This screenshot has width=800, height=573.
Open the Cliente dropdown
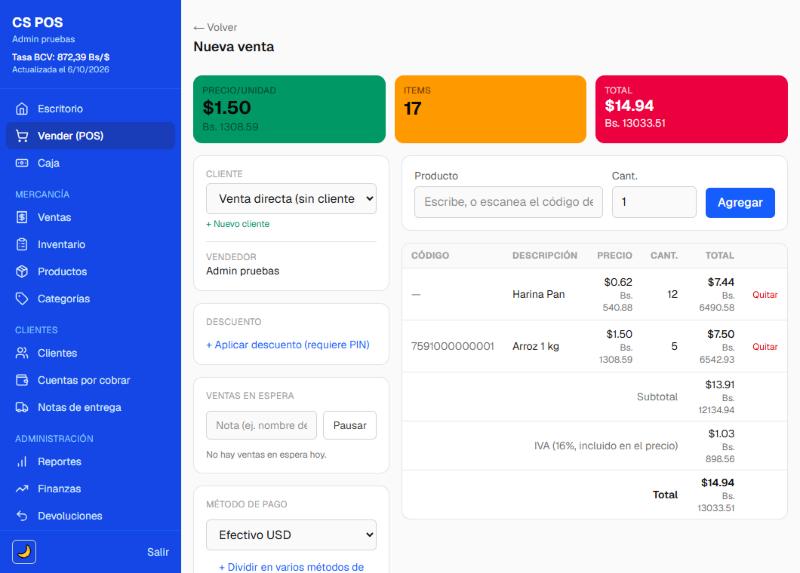pyautogui.click(x=291, y=198)
